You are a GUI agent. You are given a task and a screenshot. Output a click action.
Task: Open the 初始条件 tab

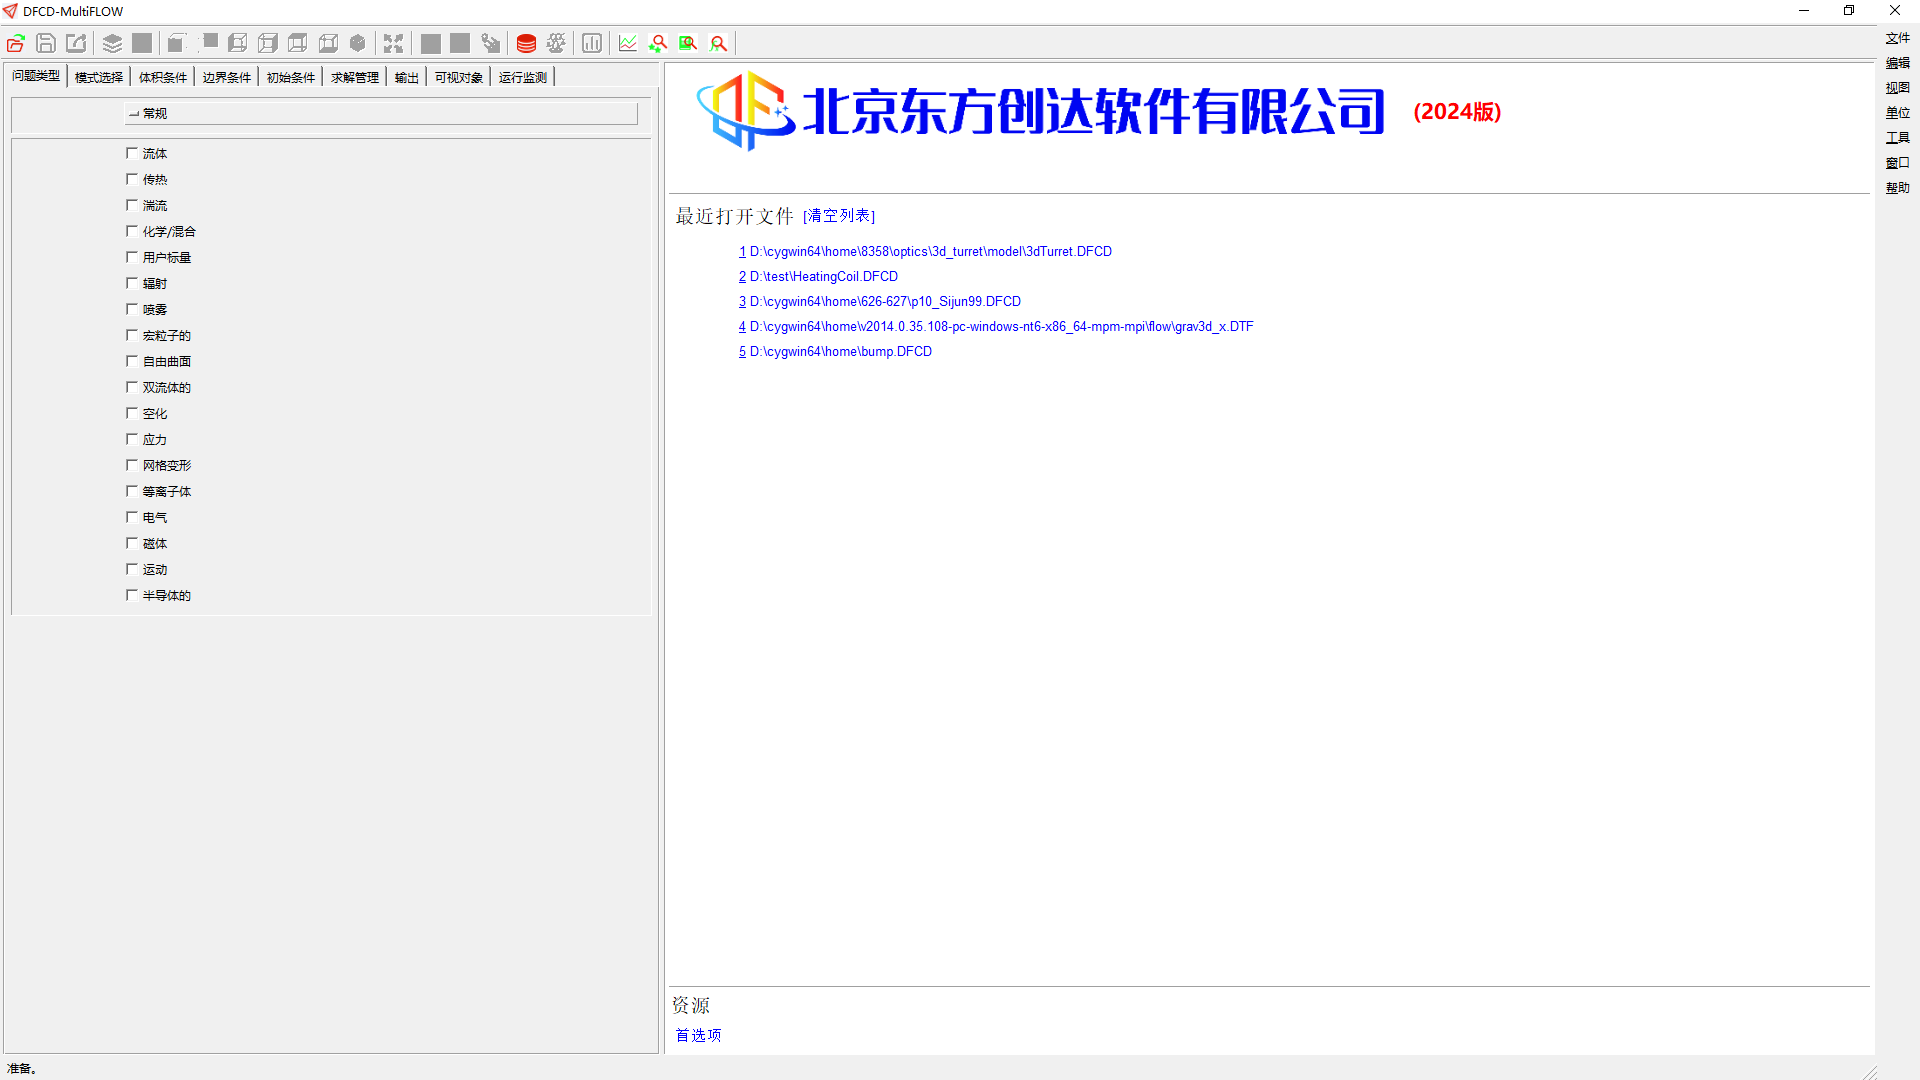[290, 77]
